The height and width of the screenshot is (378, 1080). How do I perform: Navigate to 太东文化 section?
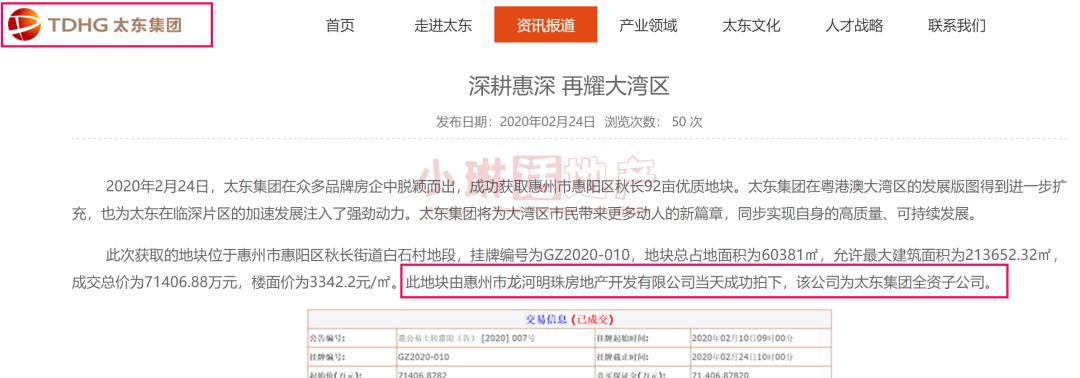(751, 25)
